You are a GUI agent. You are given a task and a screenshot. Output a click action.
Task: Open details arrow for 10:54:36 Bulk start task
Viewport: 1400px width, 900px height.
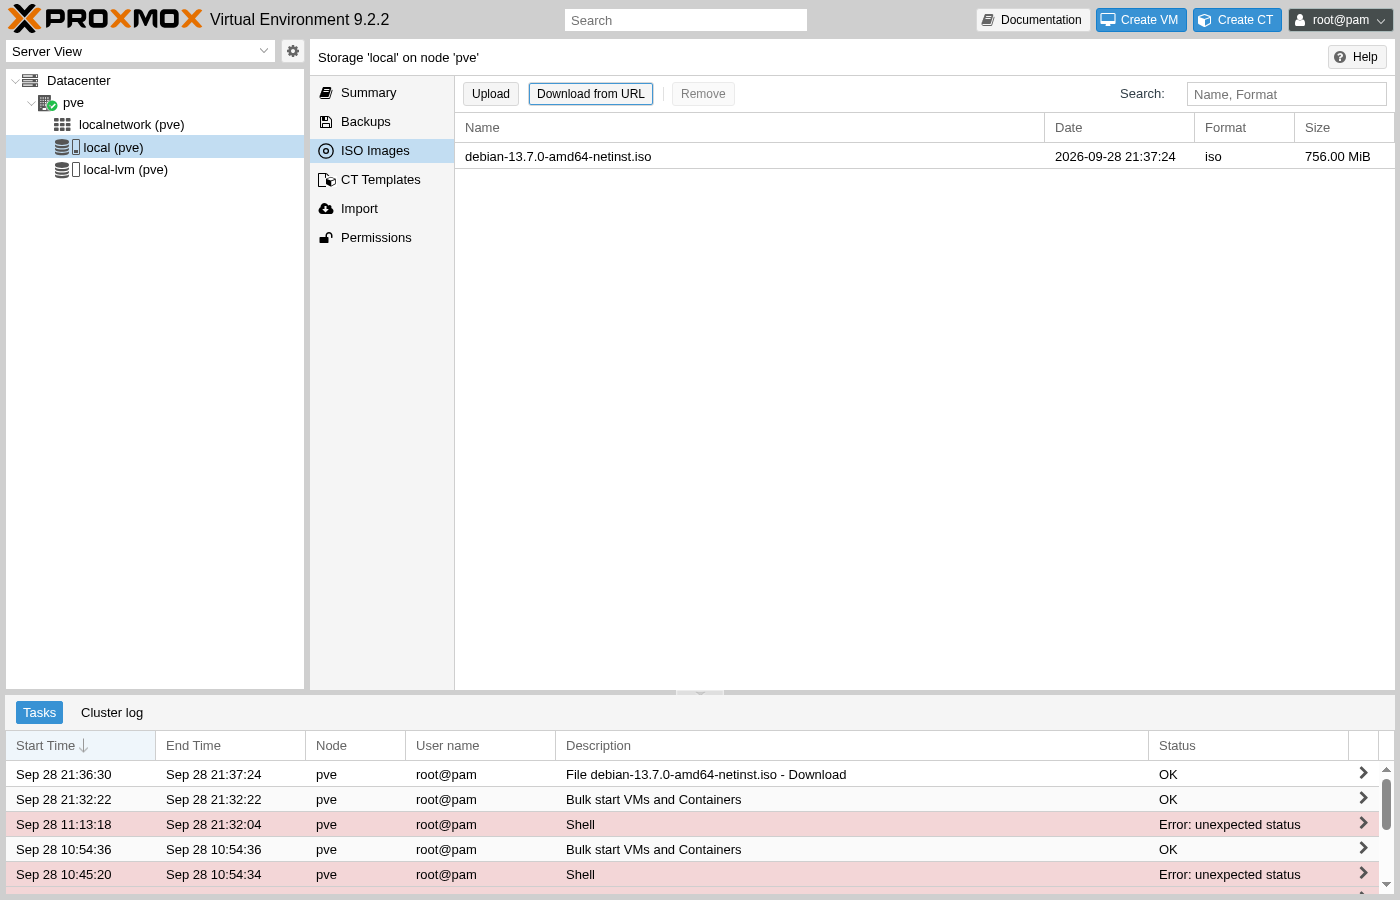click(1363, 848)
